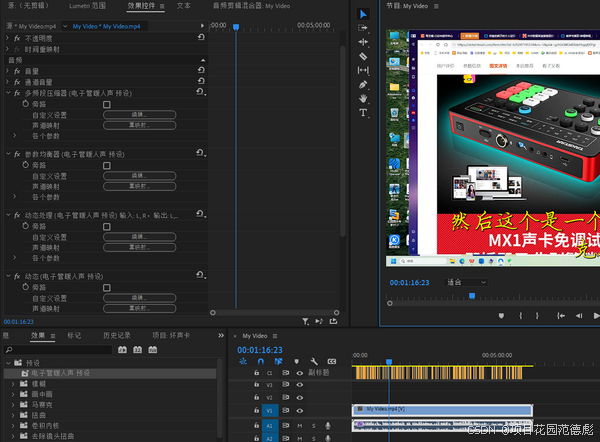Switch to the 历史记录 panel tab
The height and width of the screenshot is (442, 600).
[117, 336]
